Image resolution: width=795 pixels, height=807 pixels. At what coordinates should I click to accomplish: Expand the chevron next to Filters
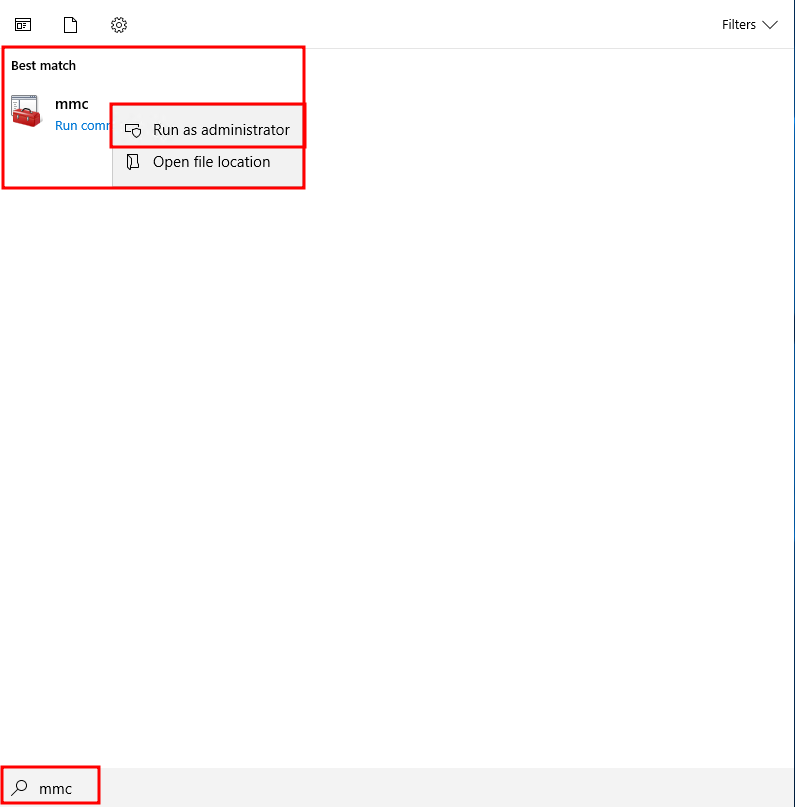pyautogui.click(x=769, y=25)
